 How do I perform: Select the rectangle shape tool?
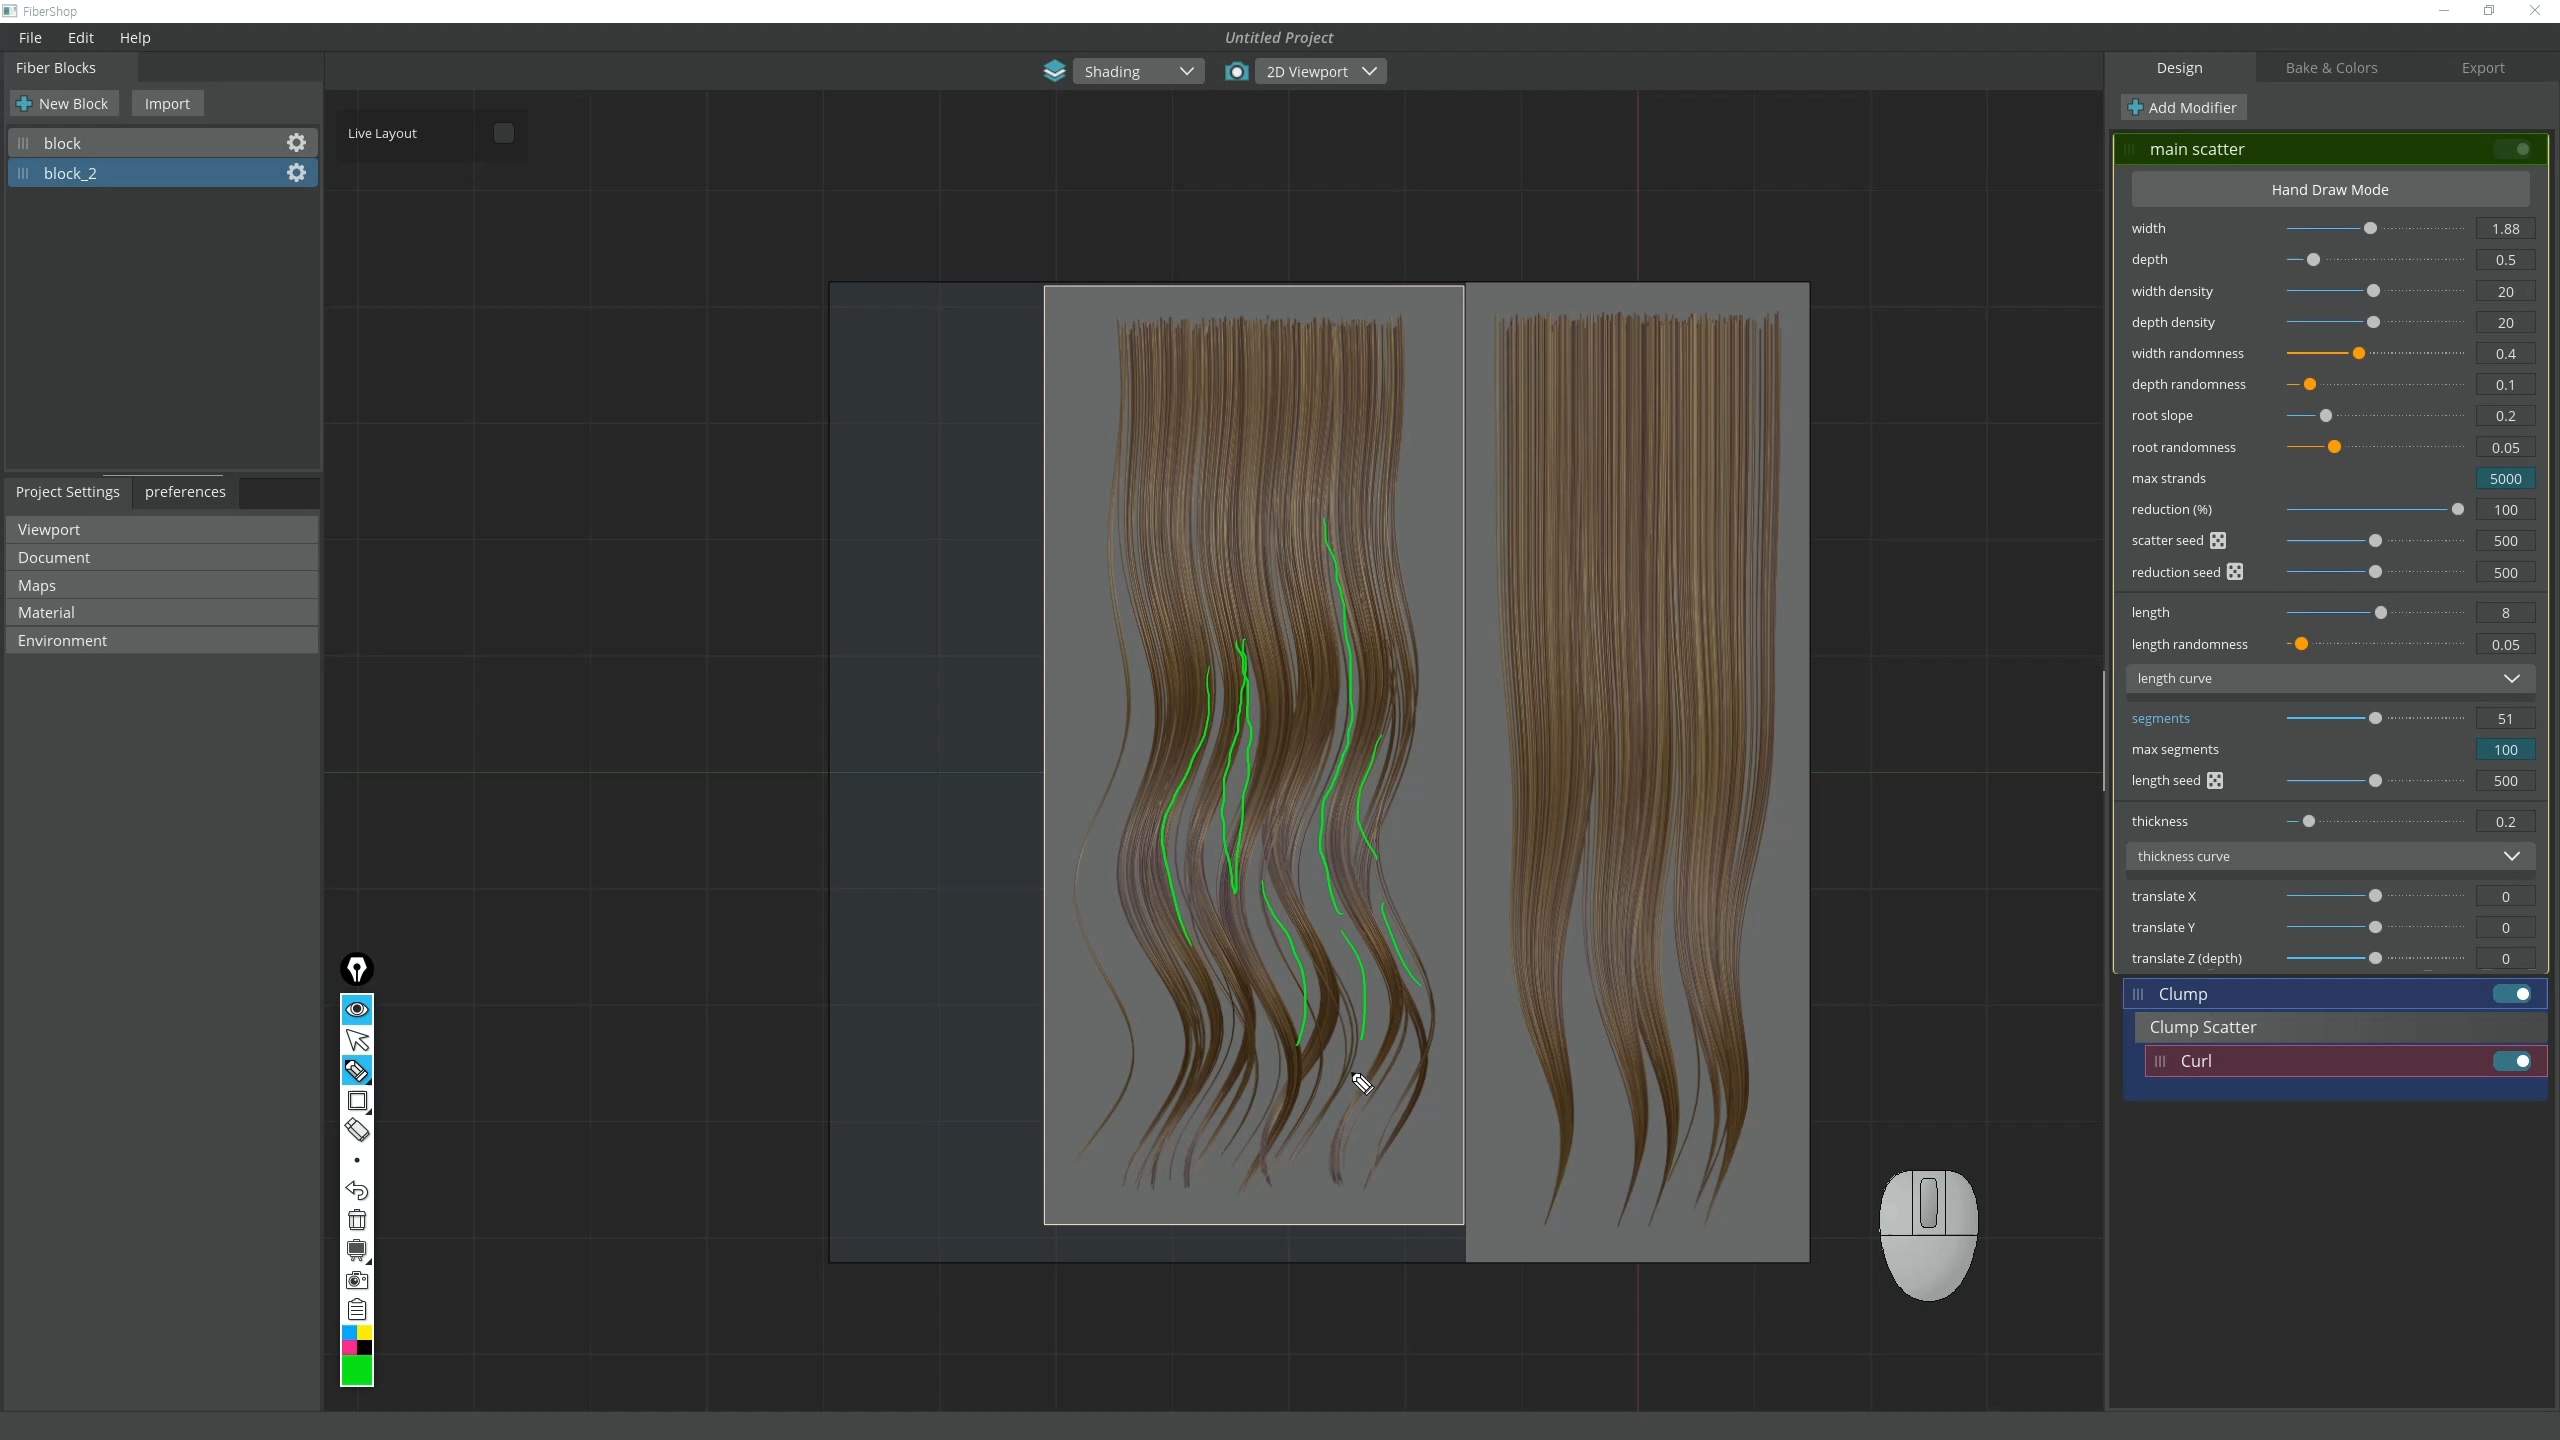(357, 1100)
